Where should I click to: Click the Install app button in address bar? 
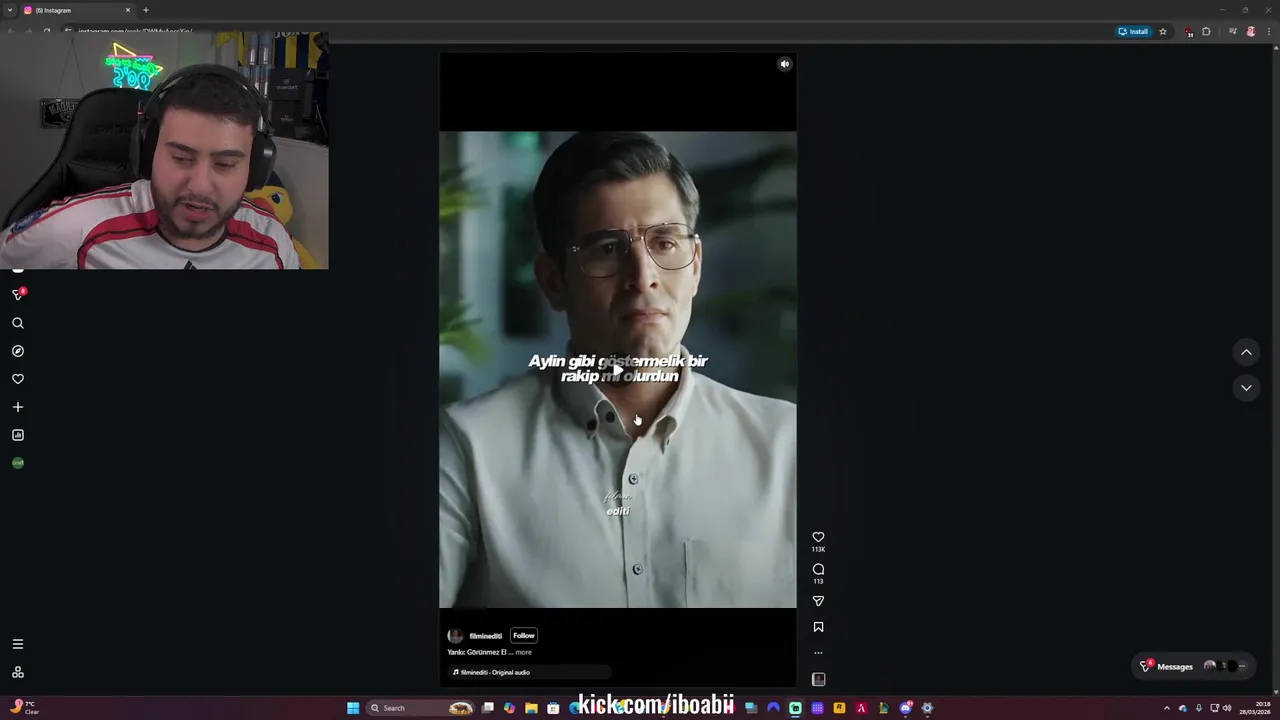[1133, 31]
